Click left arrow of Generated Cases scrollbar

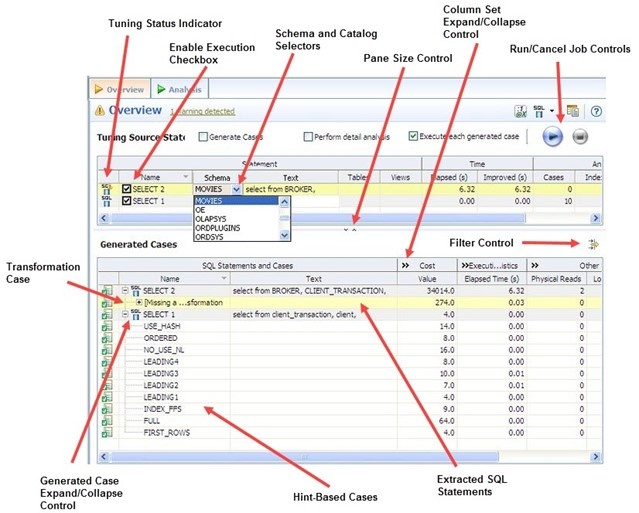pos(104,456)
